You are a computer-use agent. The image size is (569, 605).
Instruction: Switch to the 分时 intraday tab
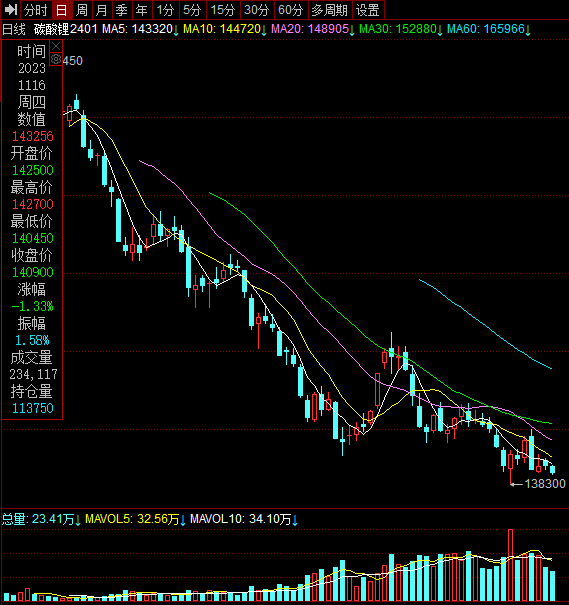point(35,10)
